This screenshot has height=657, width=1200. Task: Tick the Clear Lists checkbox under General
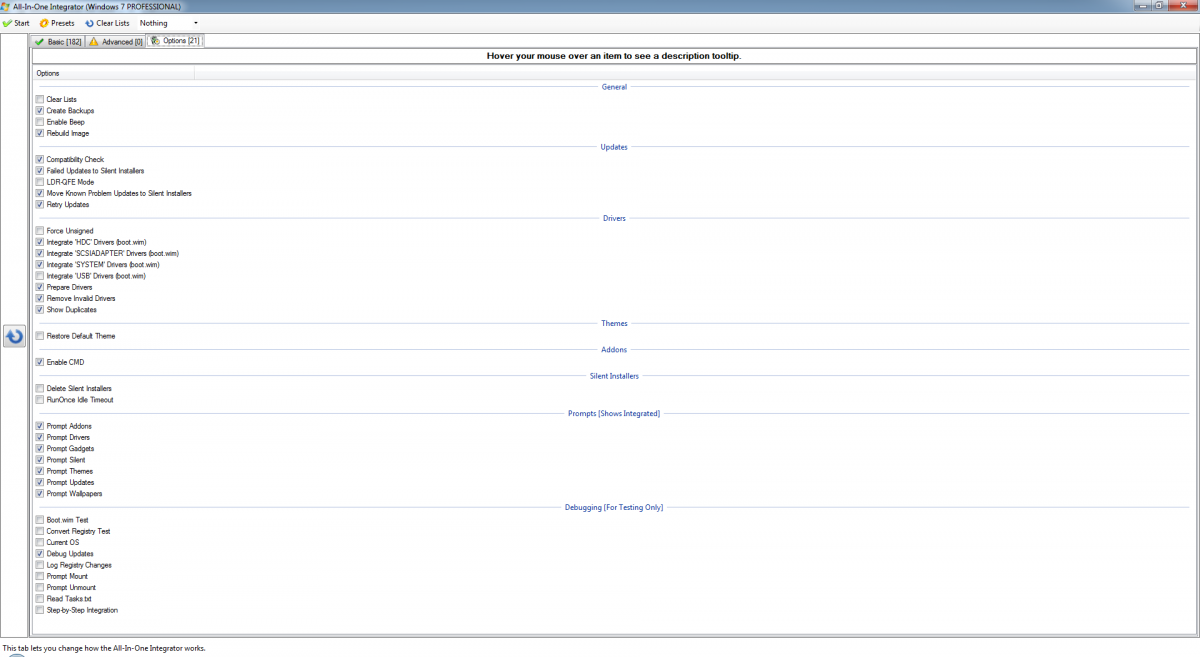pyautogui.click(x=40, y=100)
